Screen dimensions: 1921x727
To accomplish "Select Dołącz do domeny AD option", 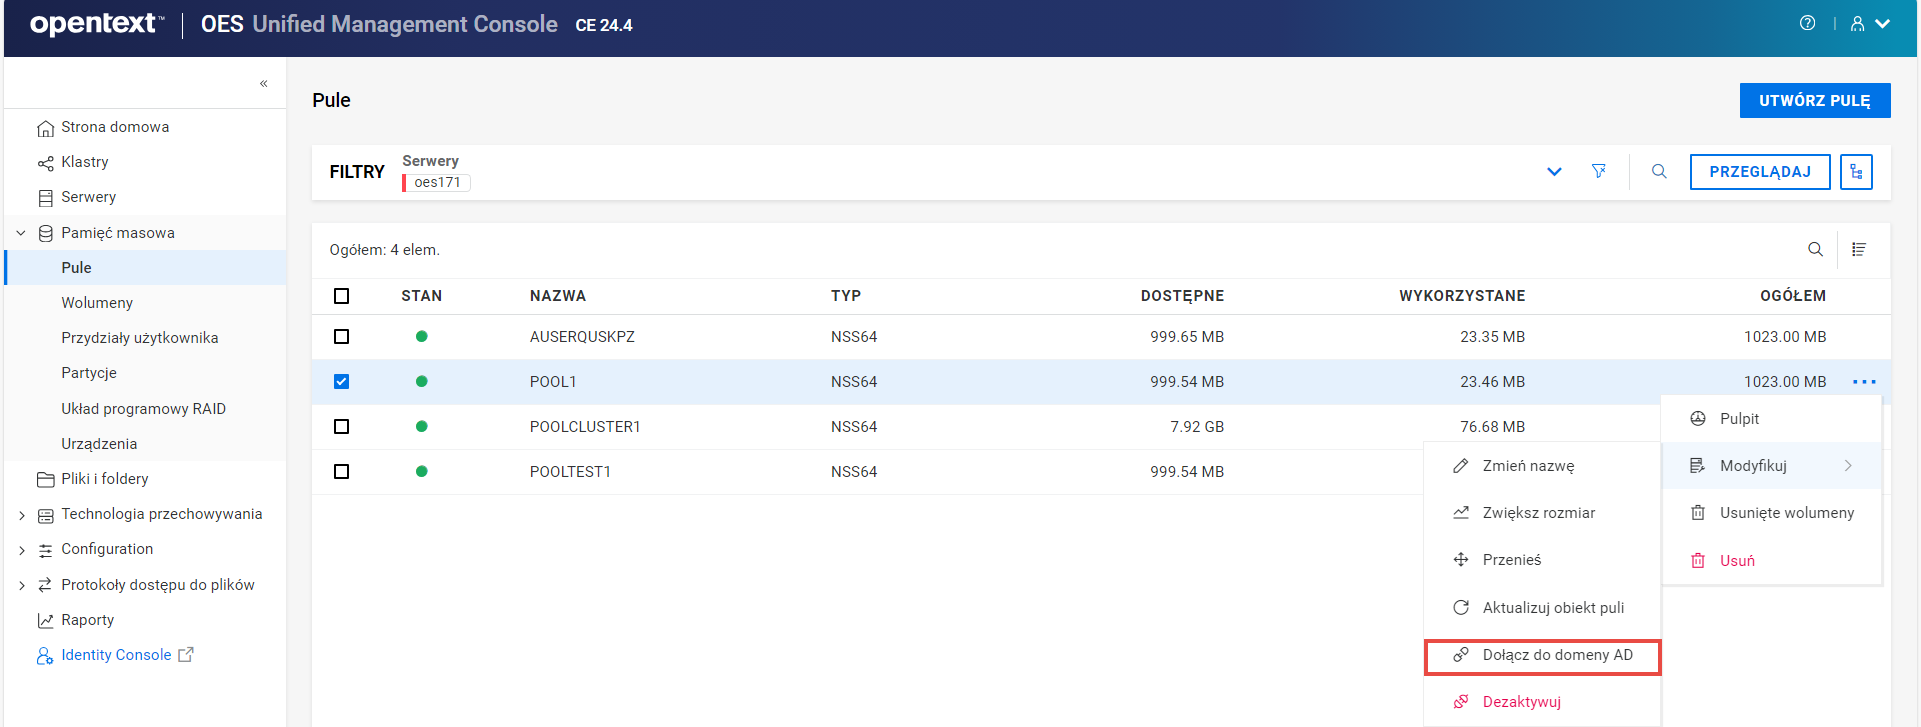I will pyautogui.click(x=1542, y=655).
